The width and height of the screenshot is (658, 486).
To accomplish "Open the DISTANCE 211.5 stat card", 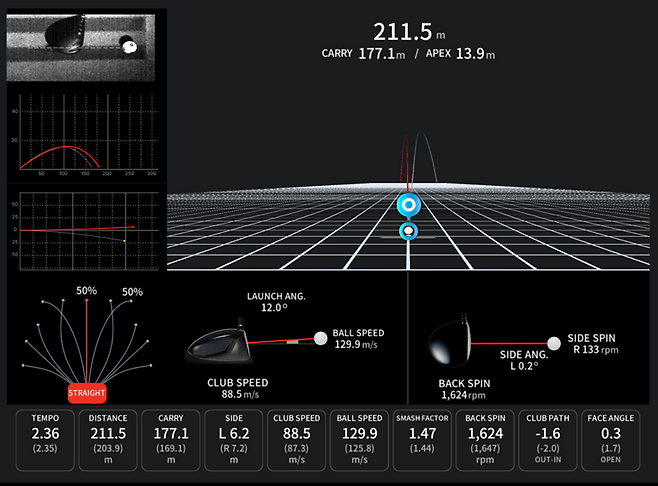I will (x=108, y=440).
